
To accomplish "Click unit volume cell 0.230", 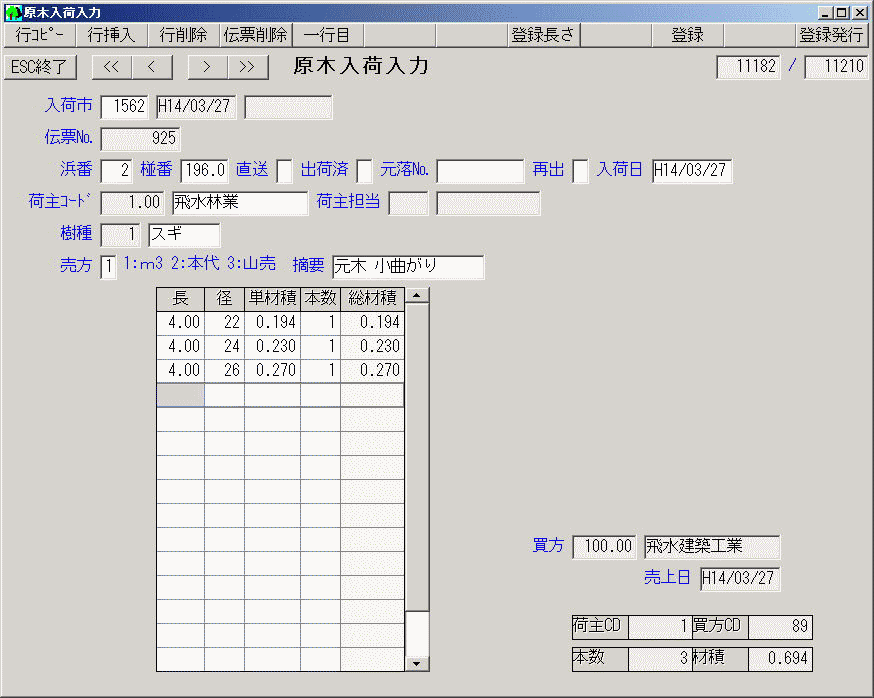I will 272,347.
